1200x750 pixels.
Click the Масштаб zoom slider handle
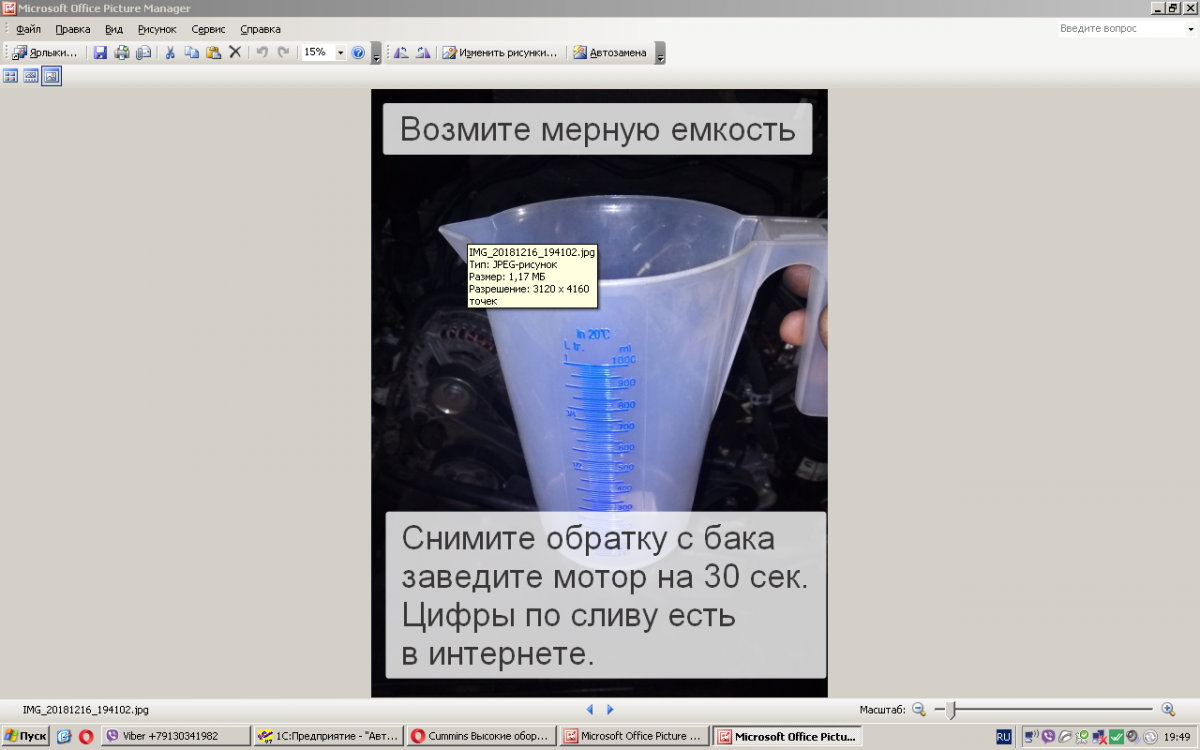(x=951, y=709)
